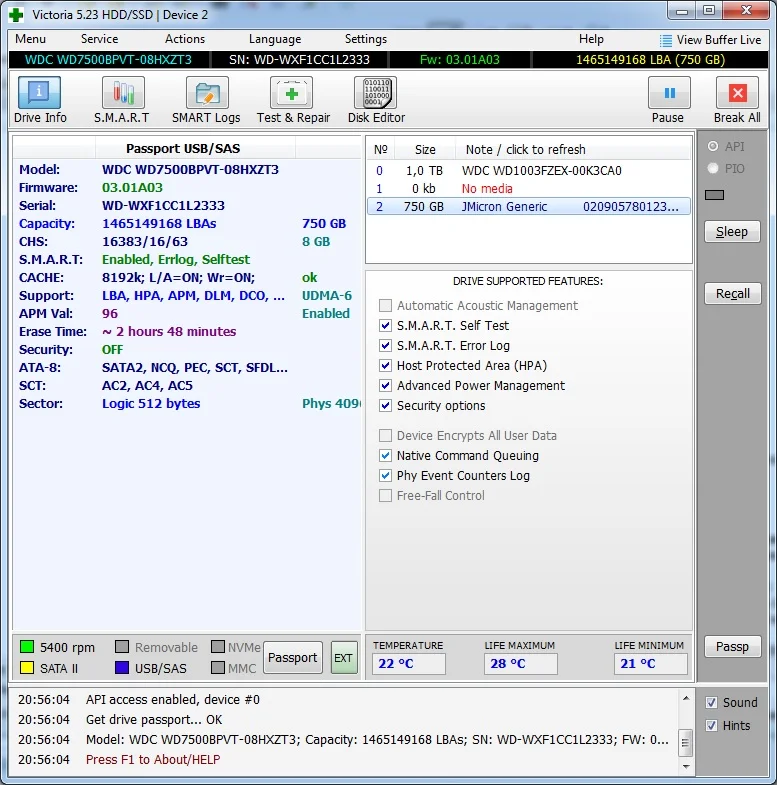Click the log scrollbar down arrow

point(686,767)
